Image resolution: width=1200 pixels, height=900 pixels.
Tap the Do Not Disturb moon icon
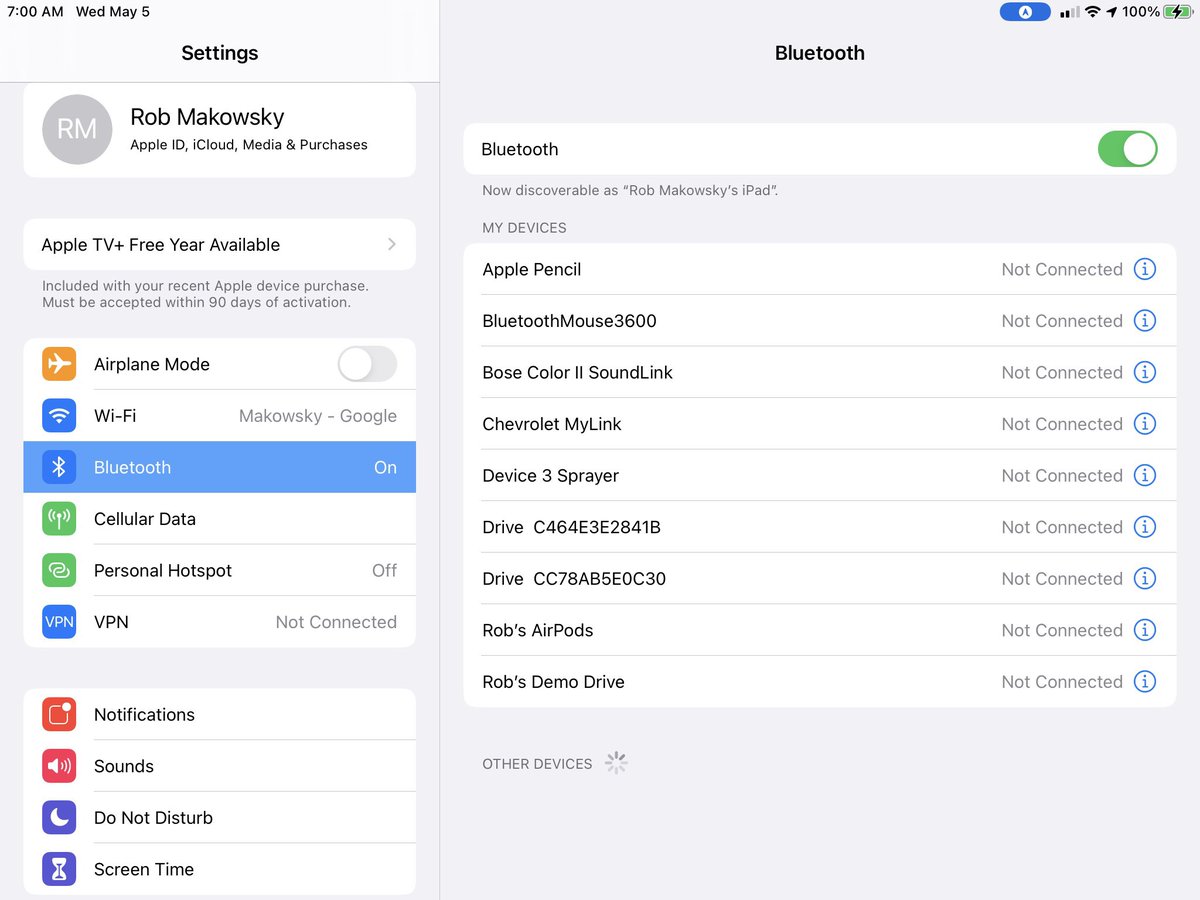(59, 817)
